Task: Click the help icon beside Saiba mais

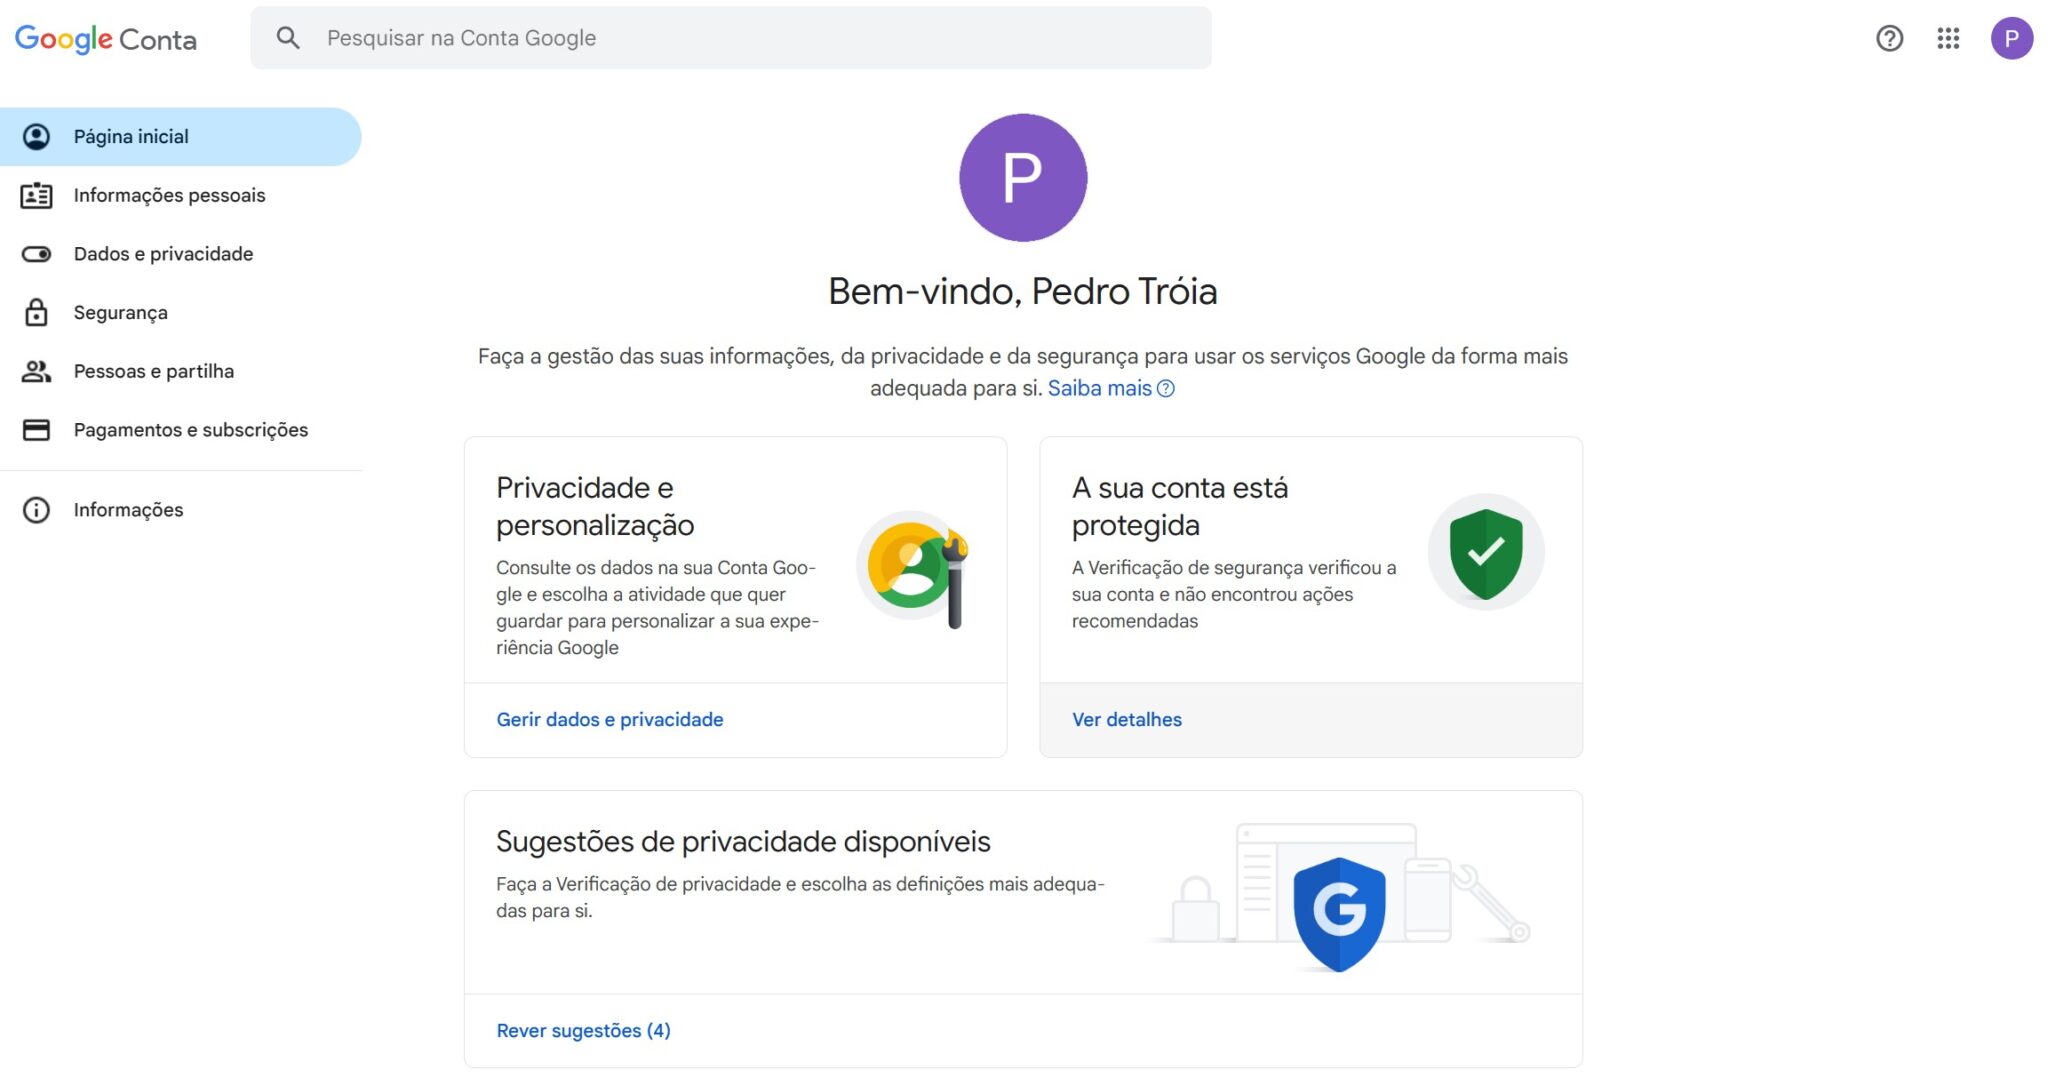Action: [x=1166, y=389]
